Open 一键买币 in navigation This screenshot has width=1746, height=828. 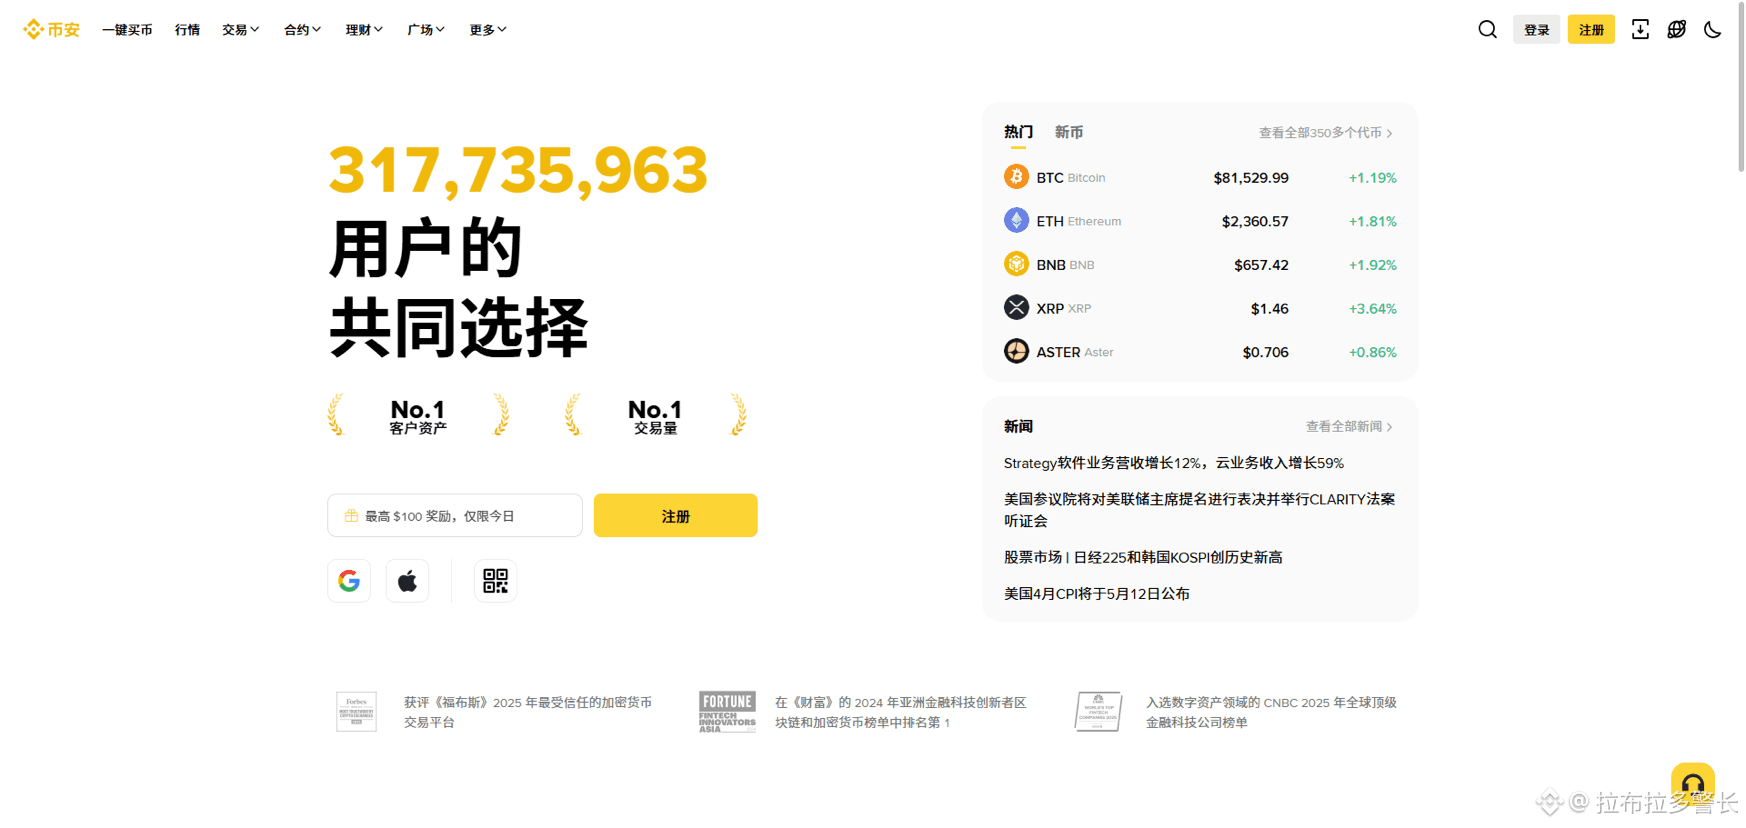pos(127,30)
